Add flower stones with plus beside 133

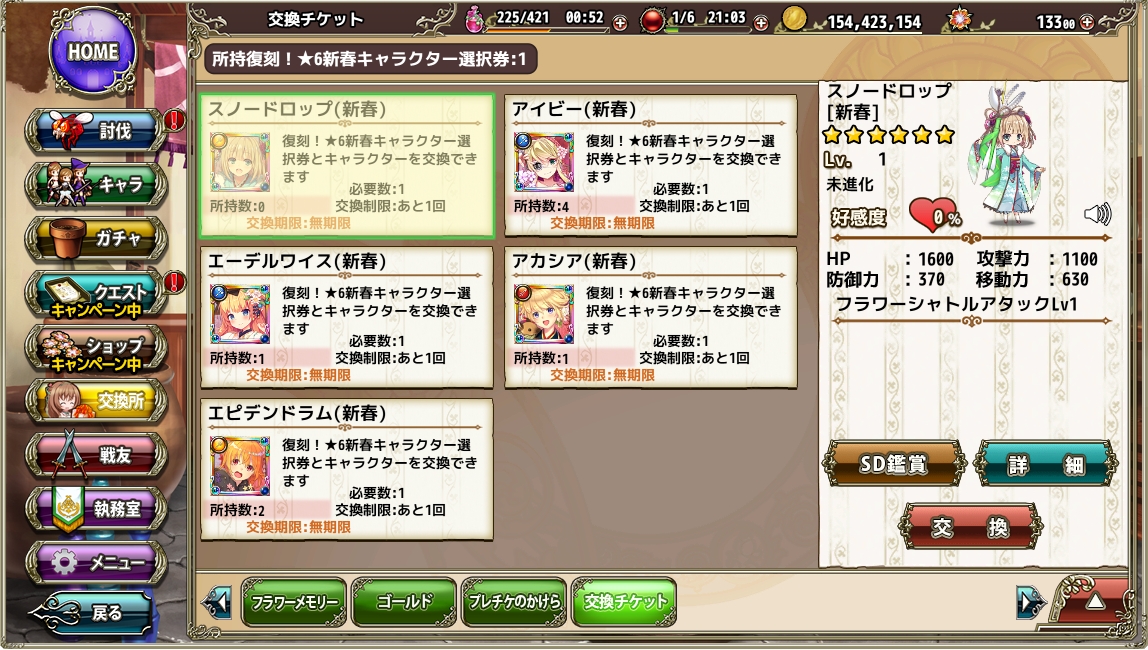click(x=1086, y=22)
